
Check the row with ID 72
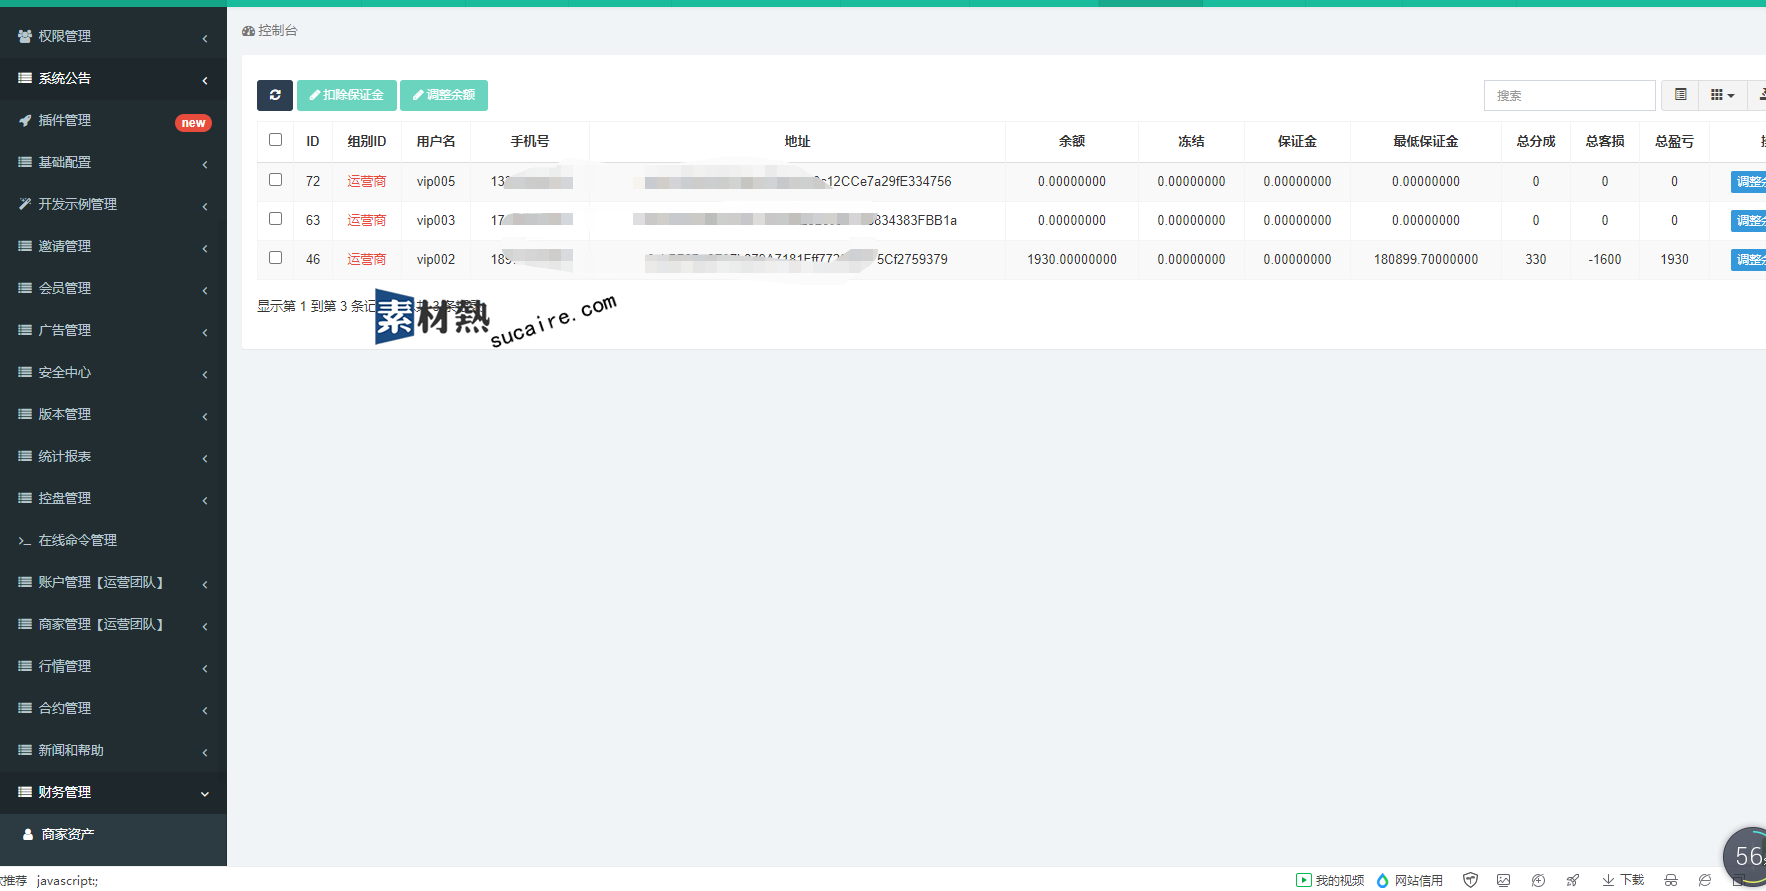coord(275,180)
